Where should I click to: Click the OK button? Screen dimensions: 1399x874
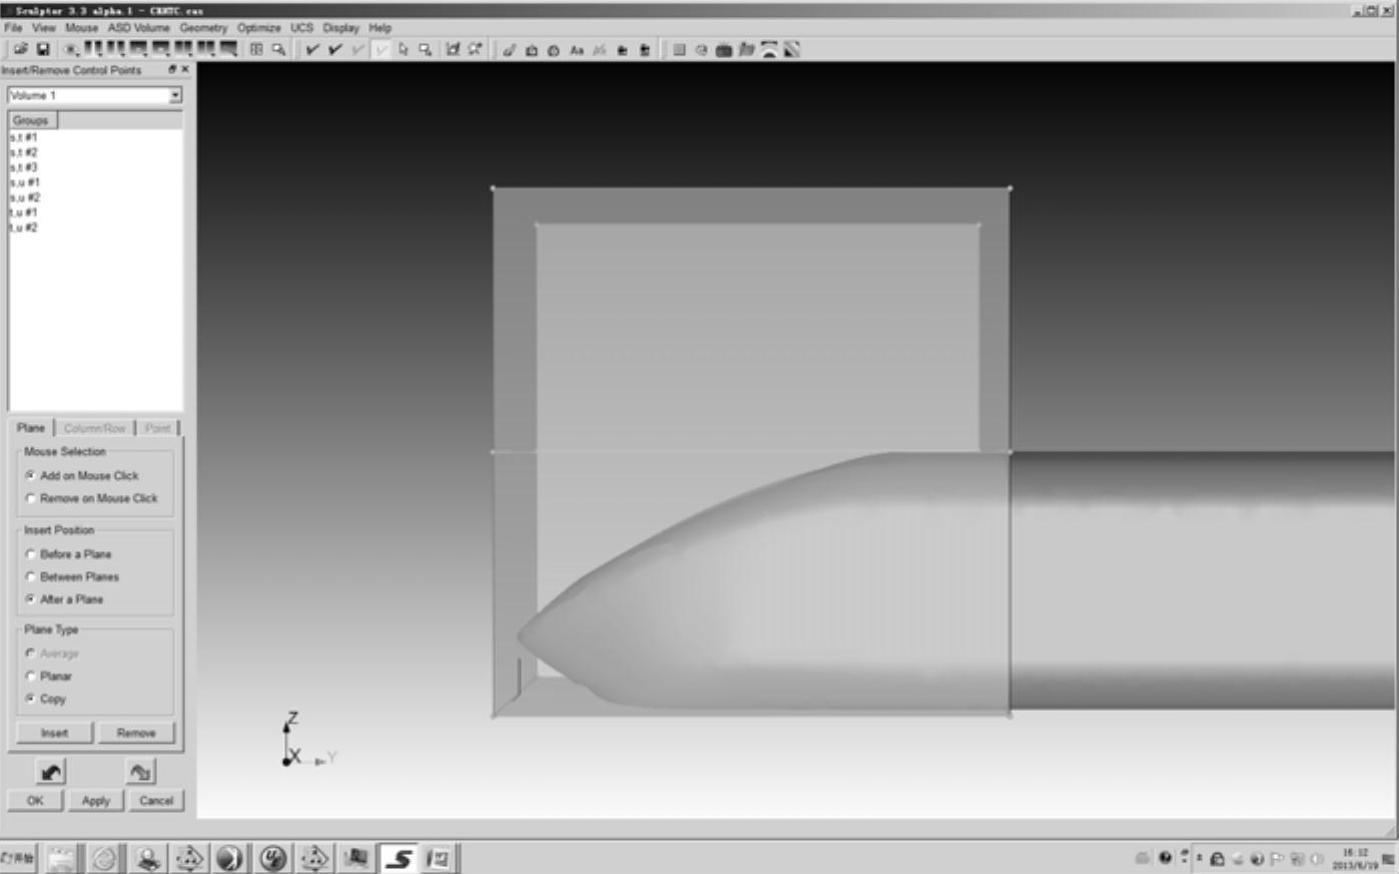click(35, 801)
